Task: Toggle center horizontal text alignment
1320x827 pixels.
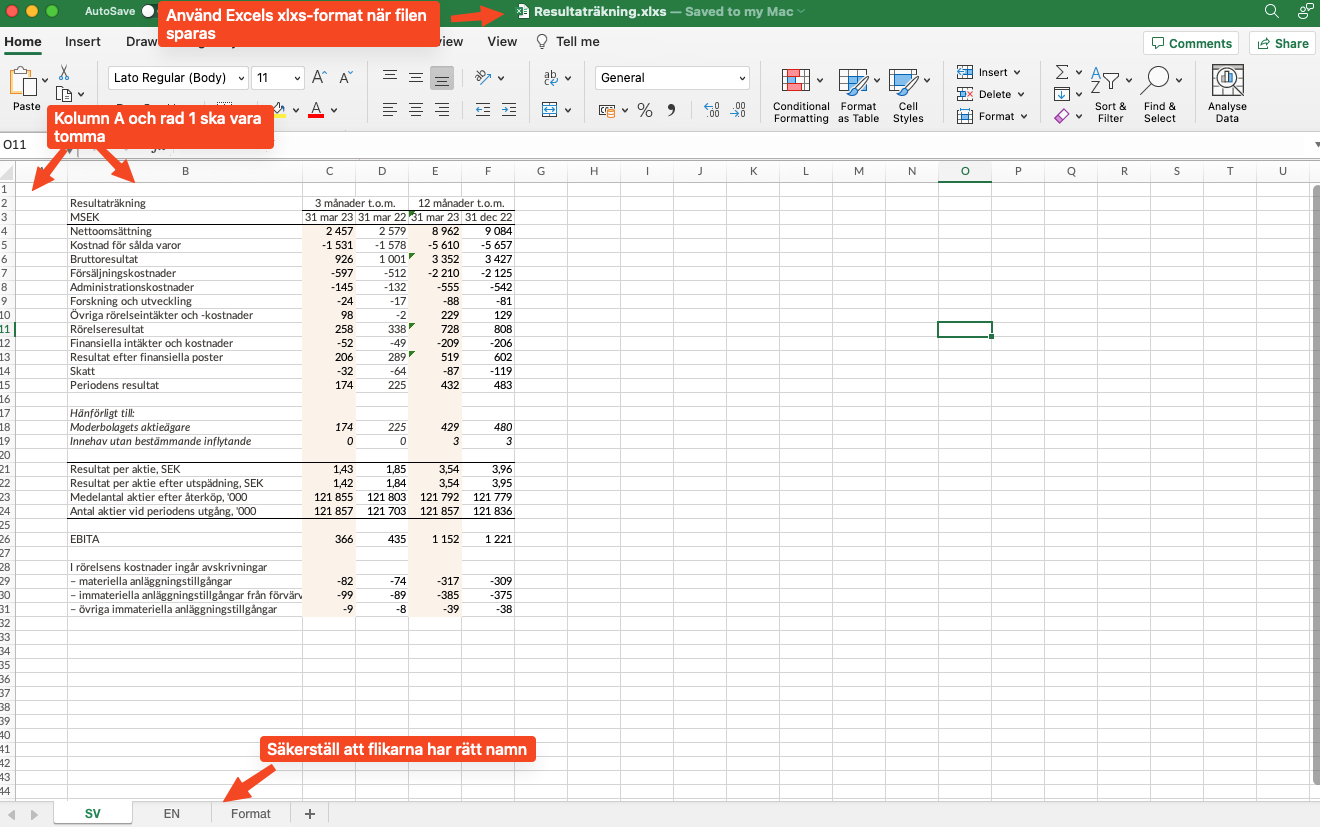Action: coord(416,110)
